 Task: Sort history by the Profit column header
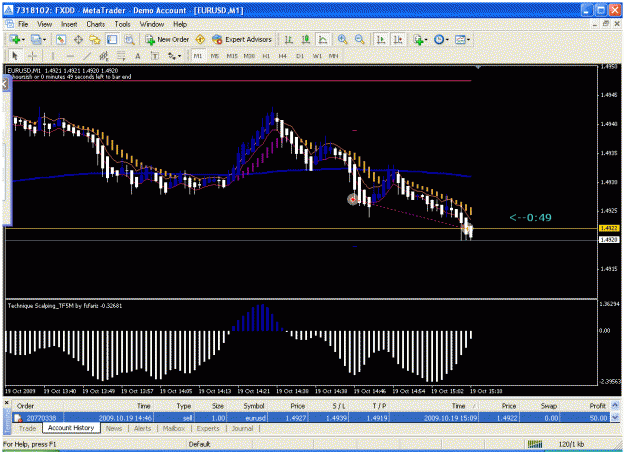597,406
